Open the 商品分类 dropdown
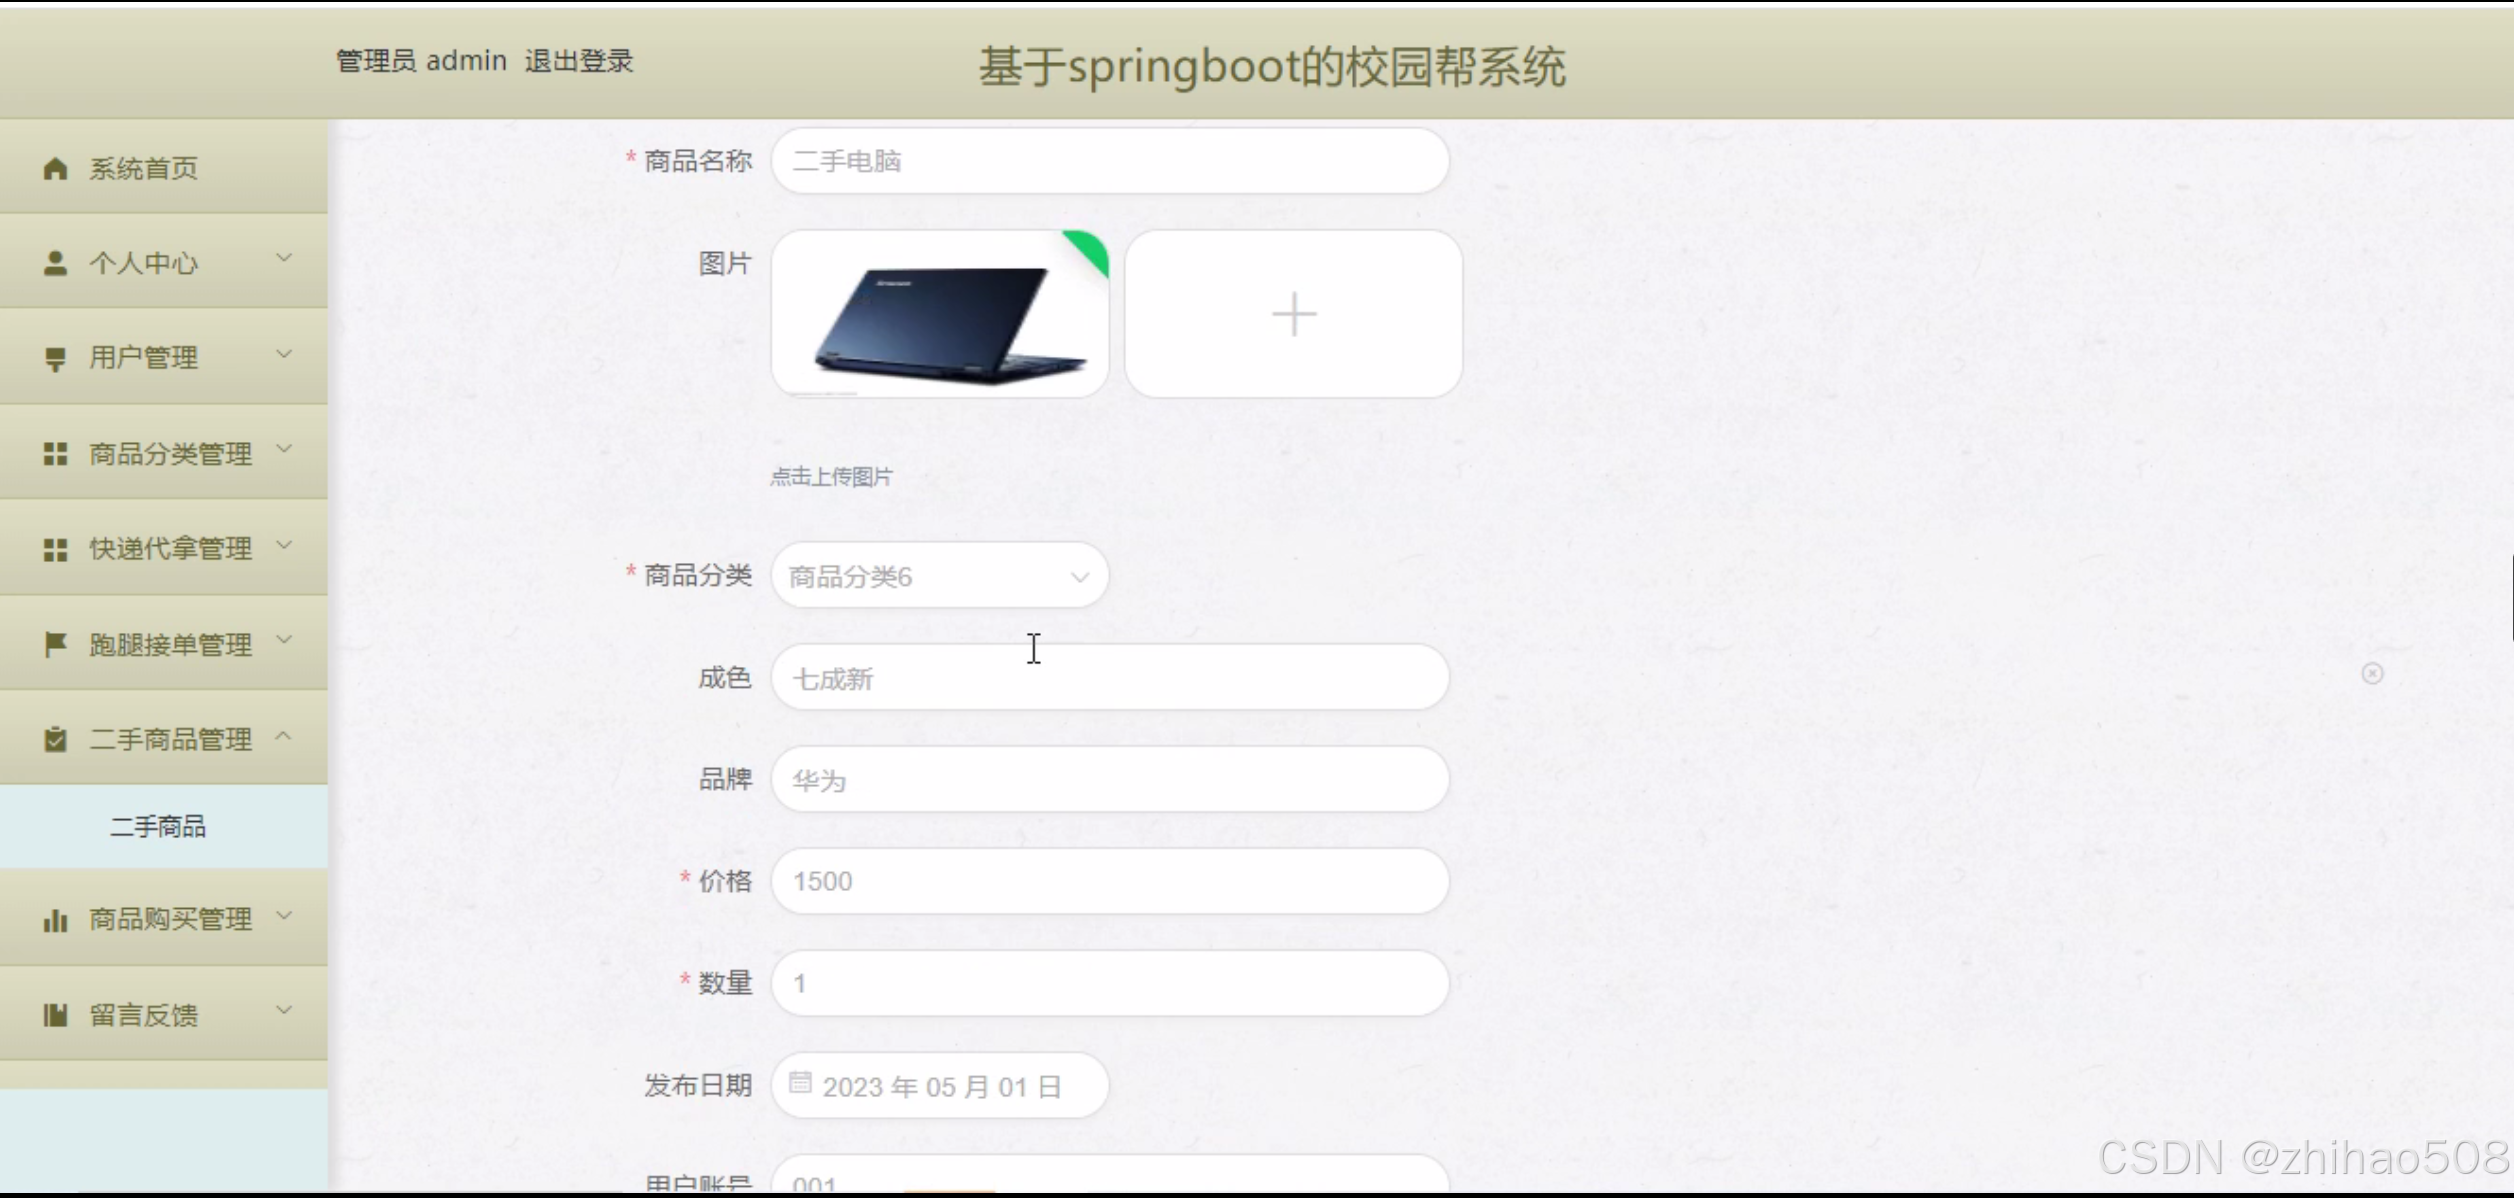Viewport: 2514px width, 1198px height. (939, 576)
